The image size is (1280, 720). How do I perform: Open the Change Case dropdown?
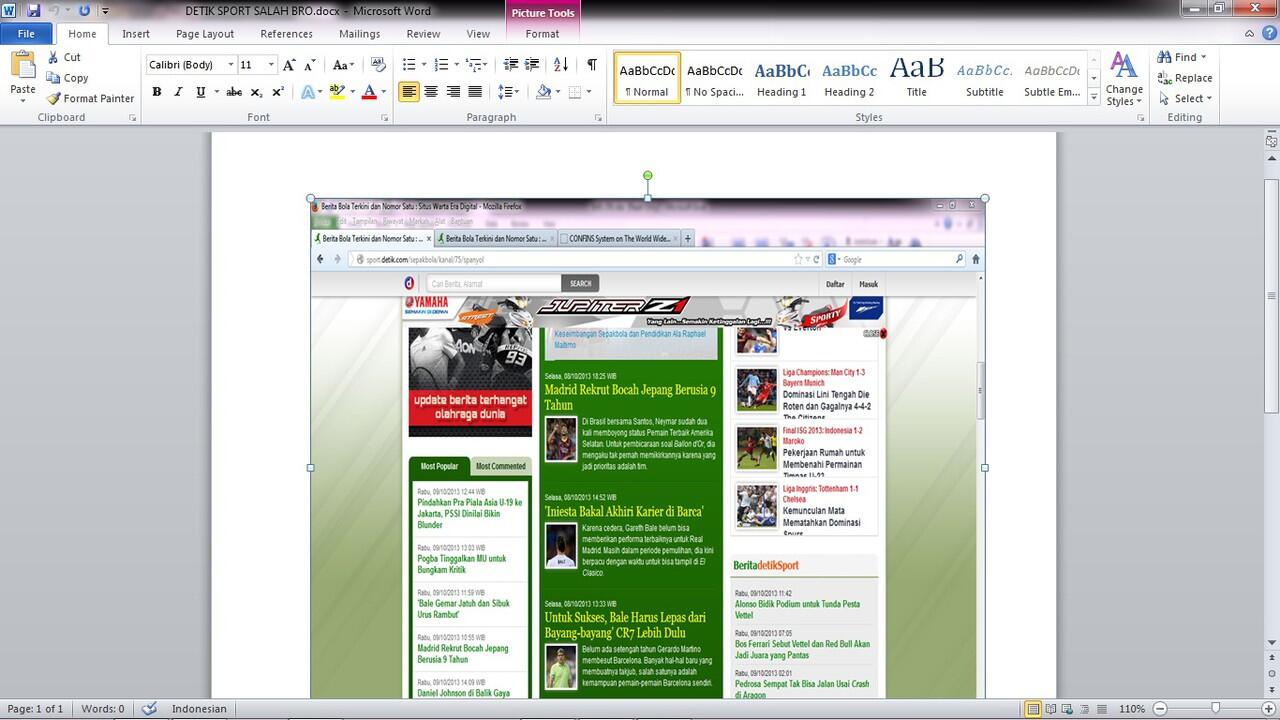343,65
